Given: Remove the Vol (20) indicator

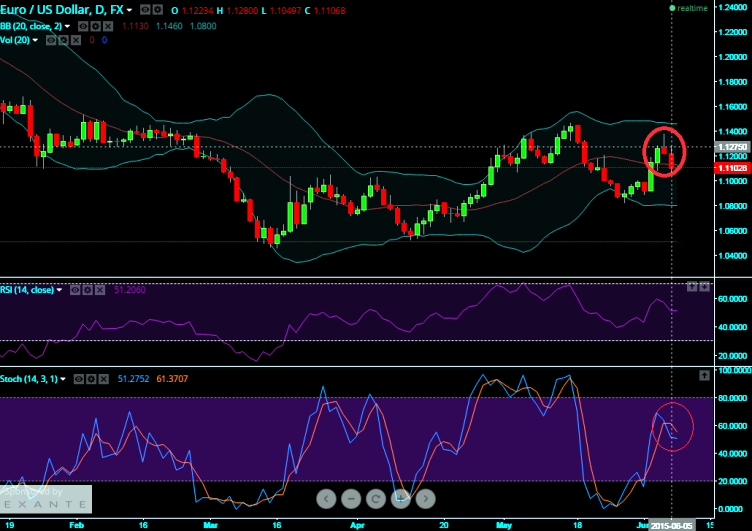Looking at the screenshot, I should click(x=75, y=41).
